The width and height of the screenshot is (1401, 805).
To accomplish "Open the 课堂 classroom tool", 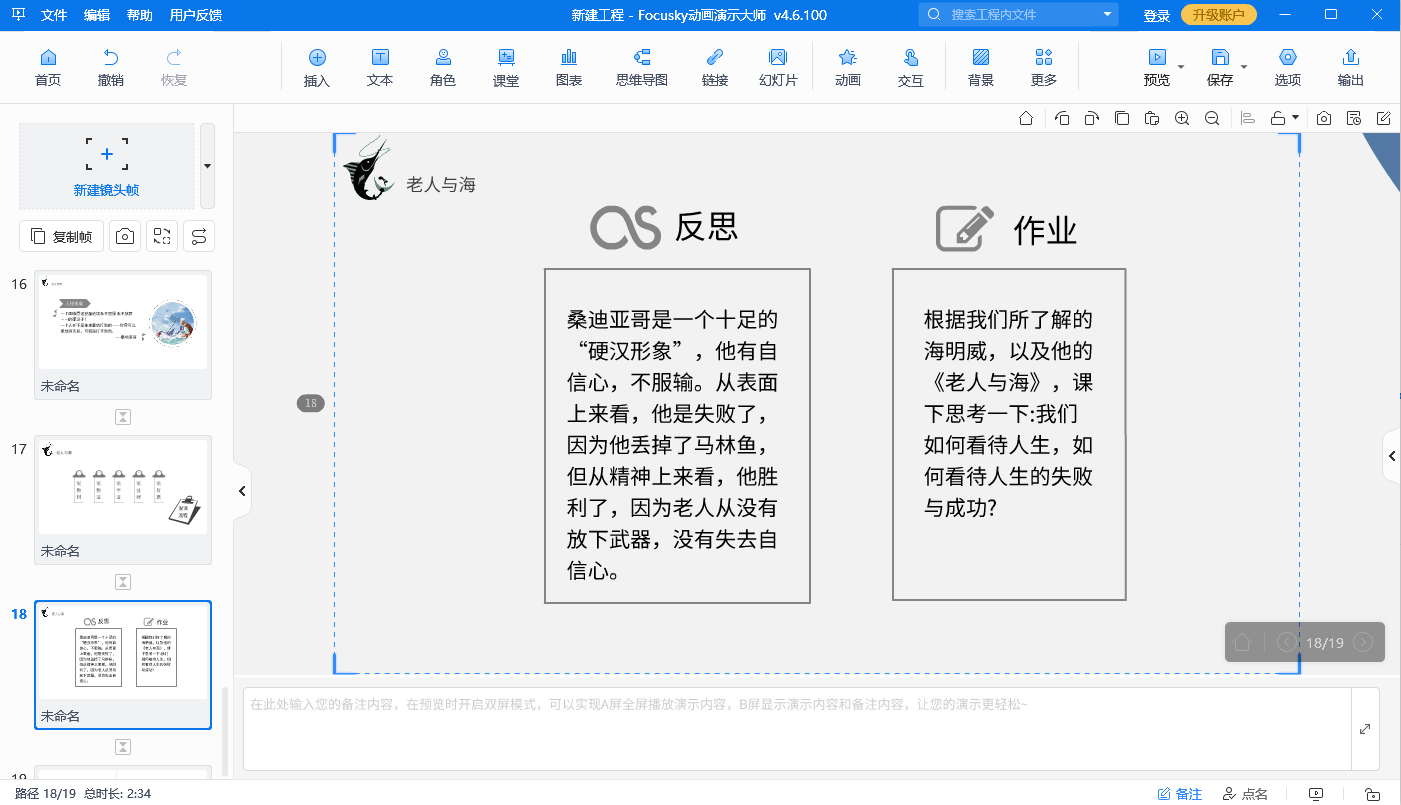I will [506, 67].
